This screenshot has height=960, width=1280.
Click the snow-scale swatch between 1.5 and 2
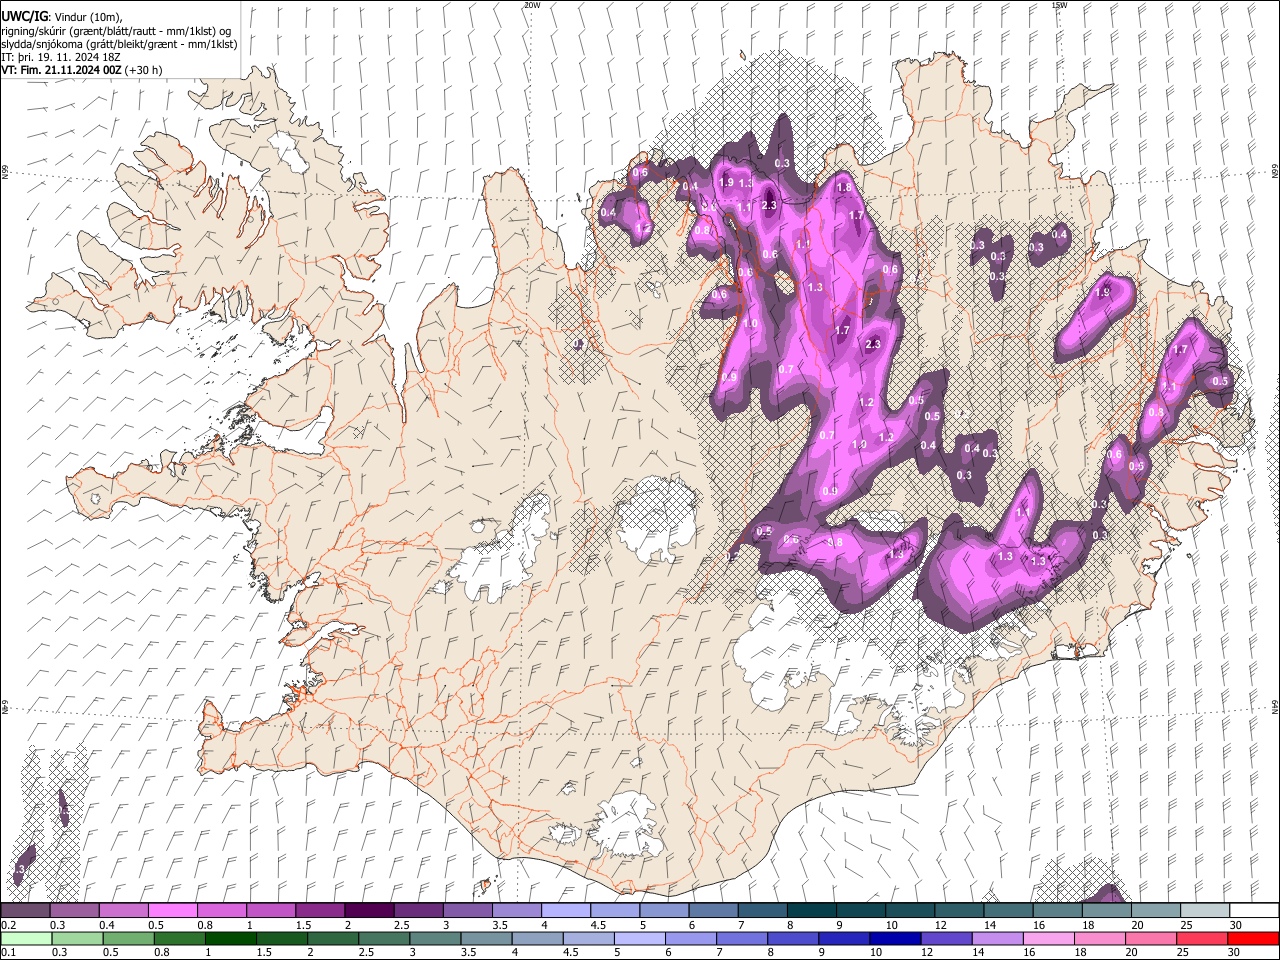coord(319,910)
